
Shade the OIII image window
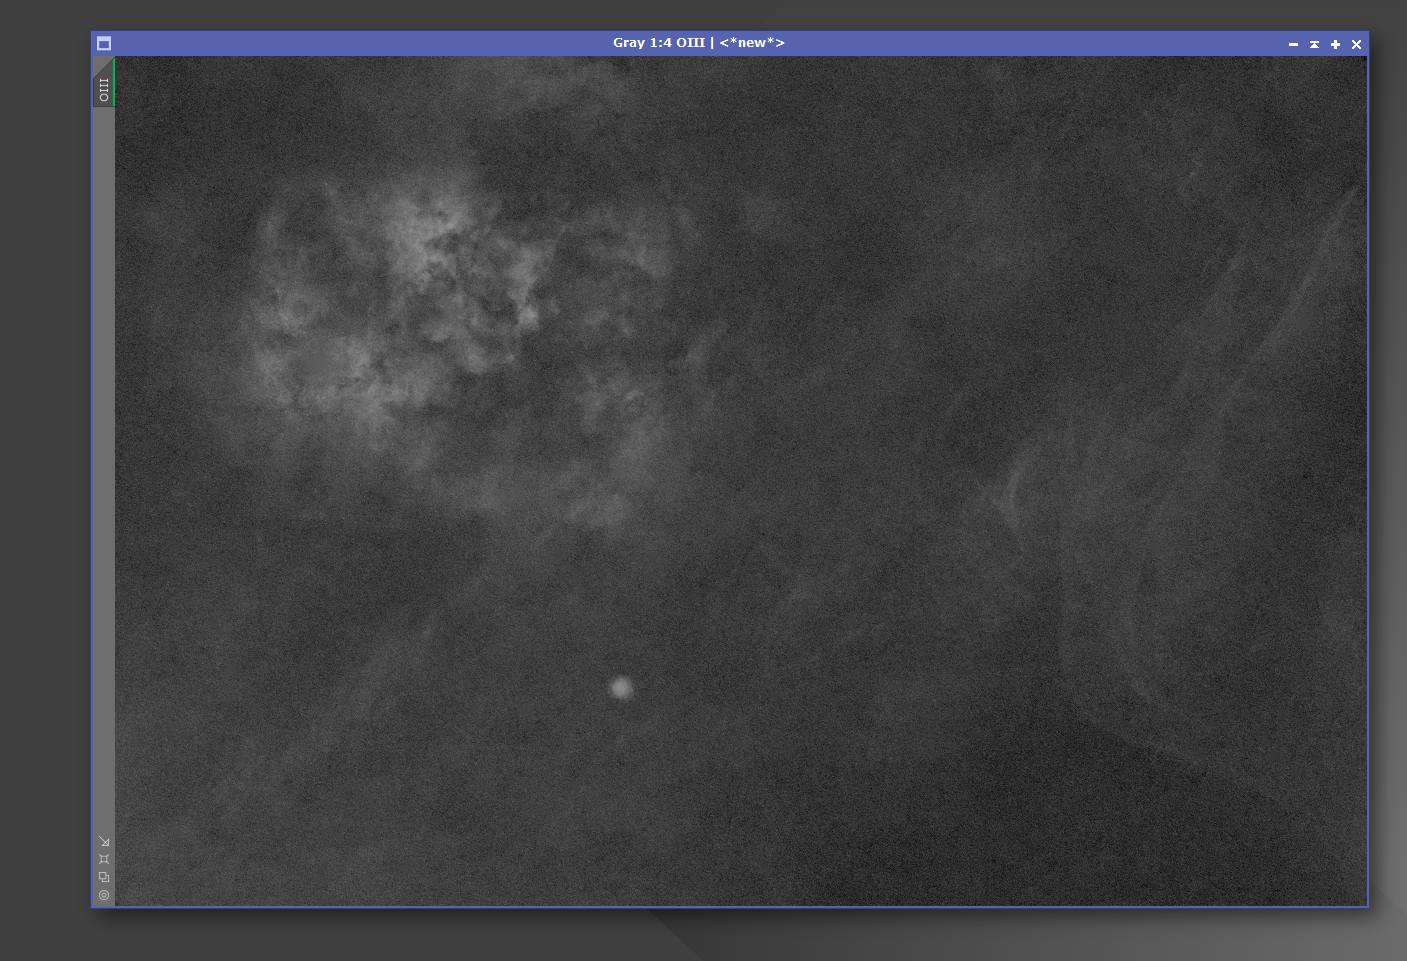click(1314, 44)
